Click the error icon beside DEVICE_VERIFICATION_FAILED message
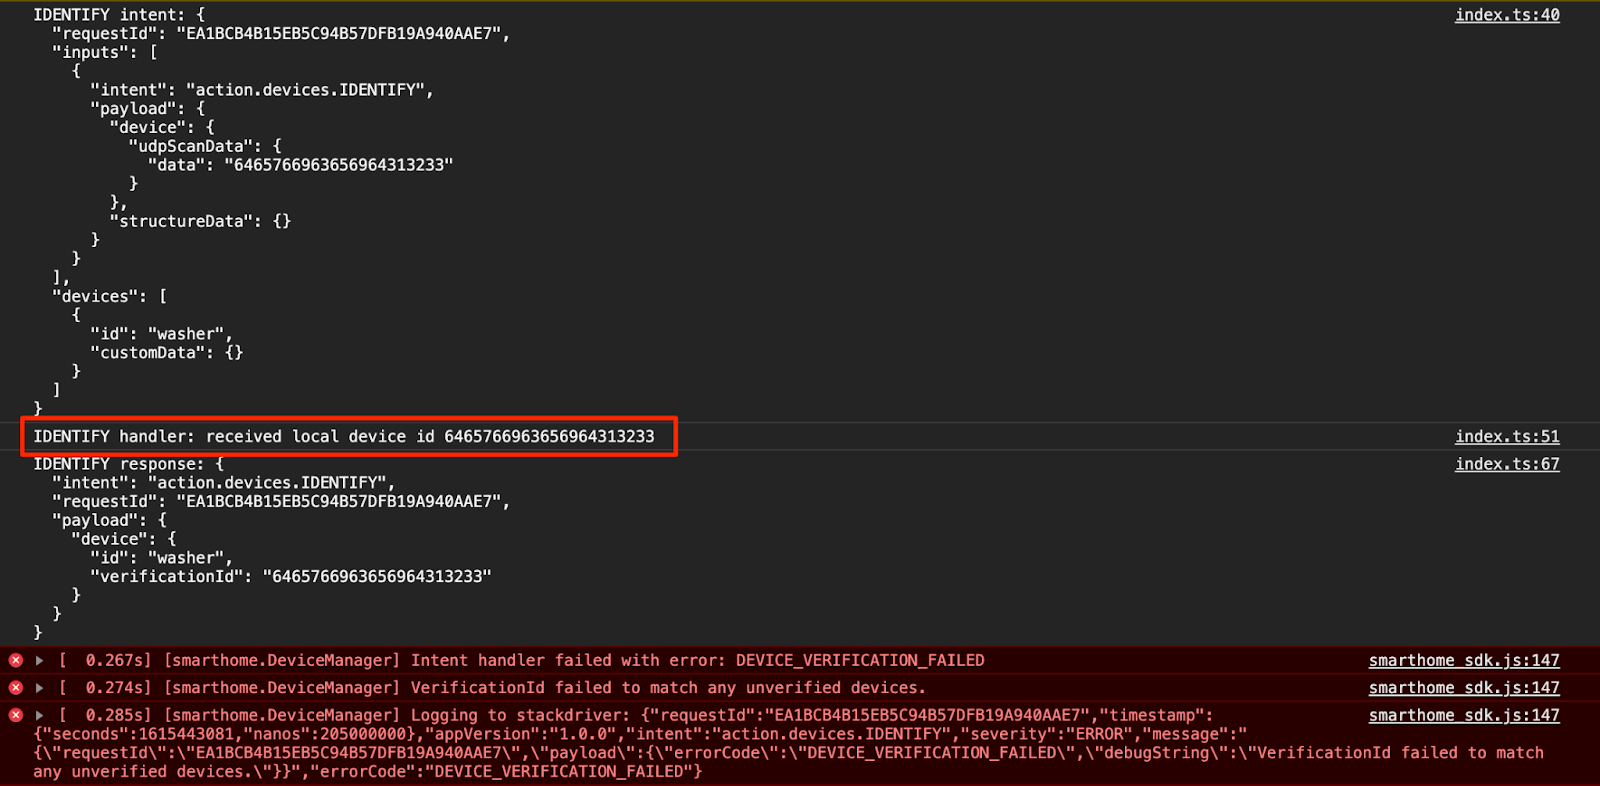Viewport: 1600px width, 786px height. (16, 660)
